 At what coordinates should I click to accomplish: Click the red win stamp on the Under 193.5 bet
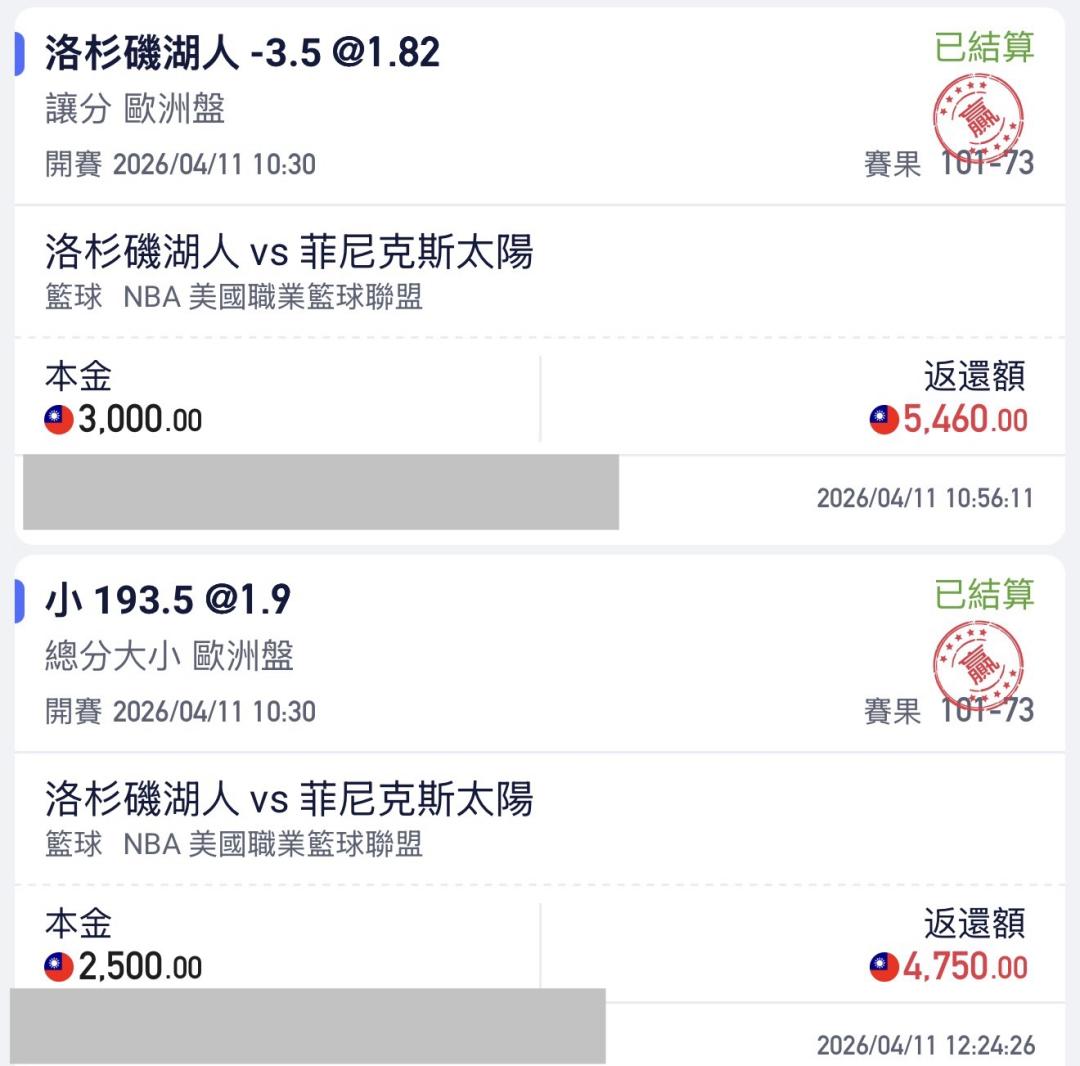point(977,664)
